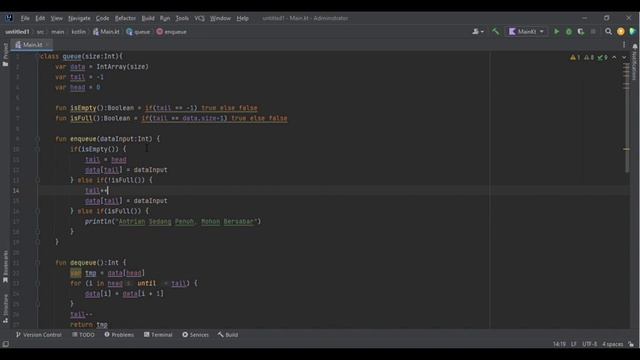
Task: Open the user account icon in the toolbar
Action: [478, 31]
